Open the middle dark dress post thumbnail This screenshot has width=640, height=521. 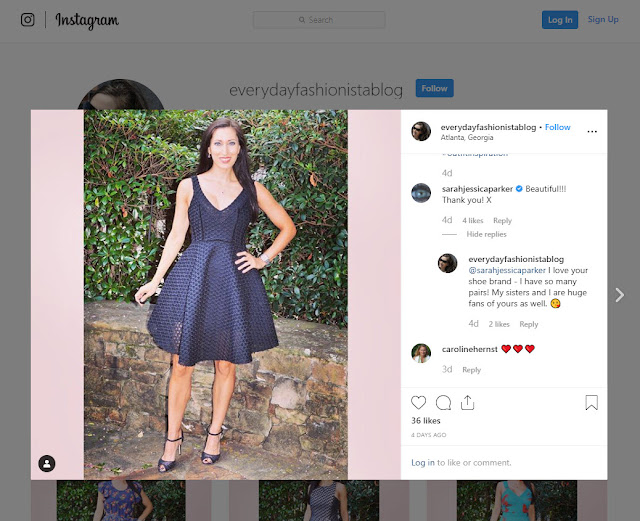pyautogui.click(x=319, y=501)
